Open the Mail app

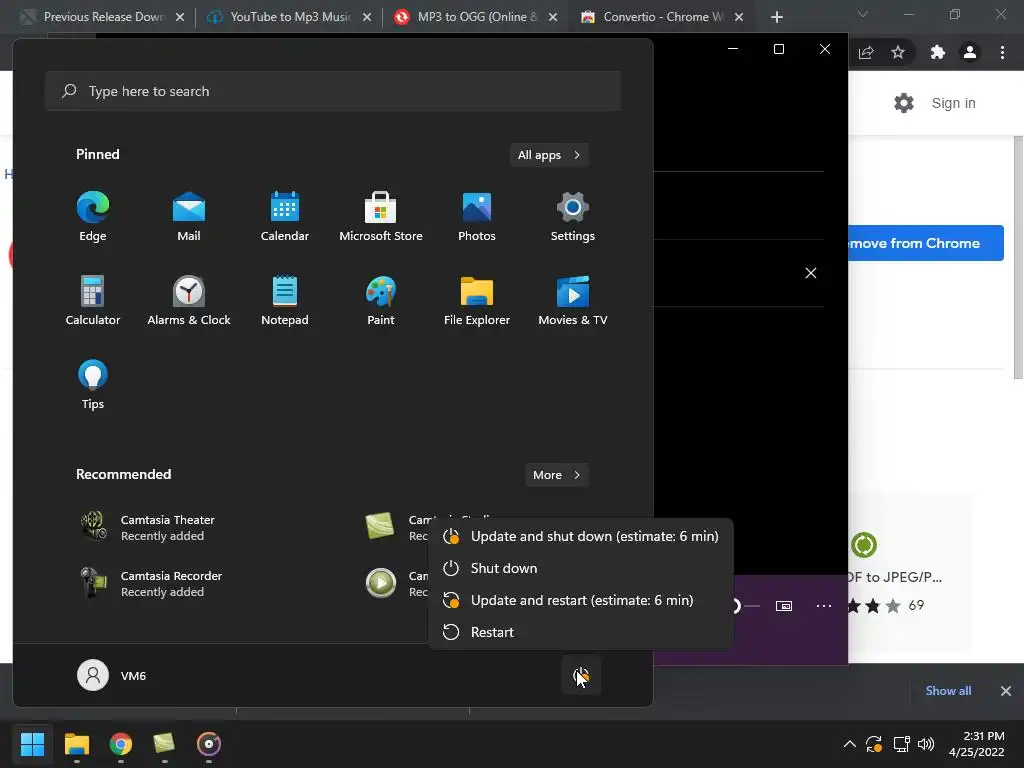click(189, 217)
